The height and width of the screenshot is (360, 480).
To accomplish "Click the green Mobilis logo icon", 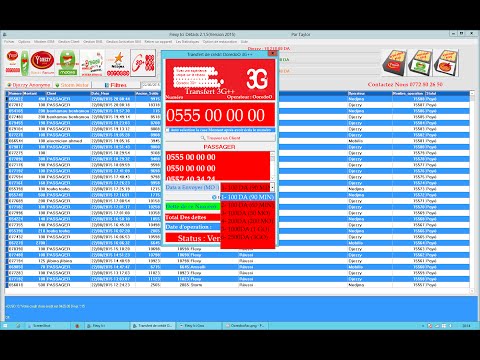I will 68,63.
